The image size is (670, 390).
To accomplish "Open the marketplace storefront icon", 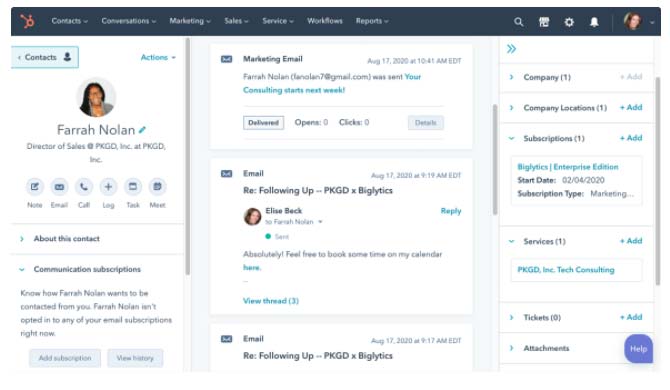I will (x=544, y=22).
